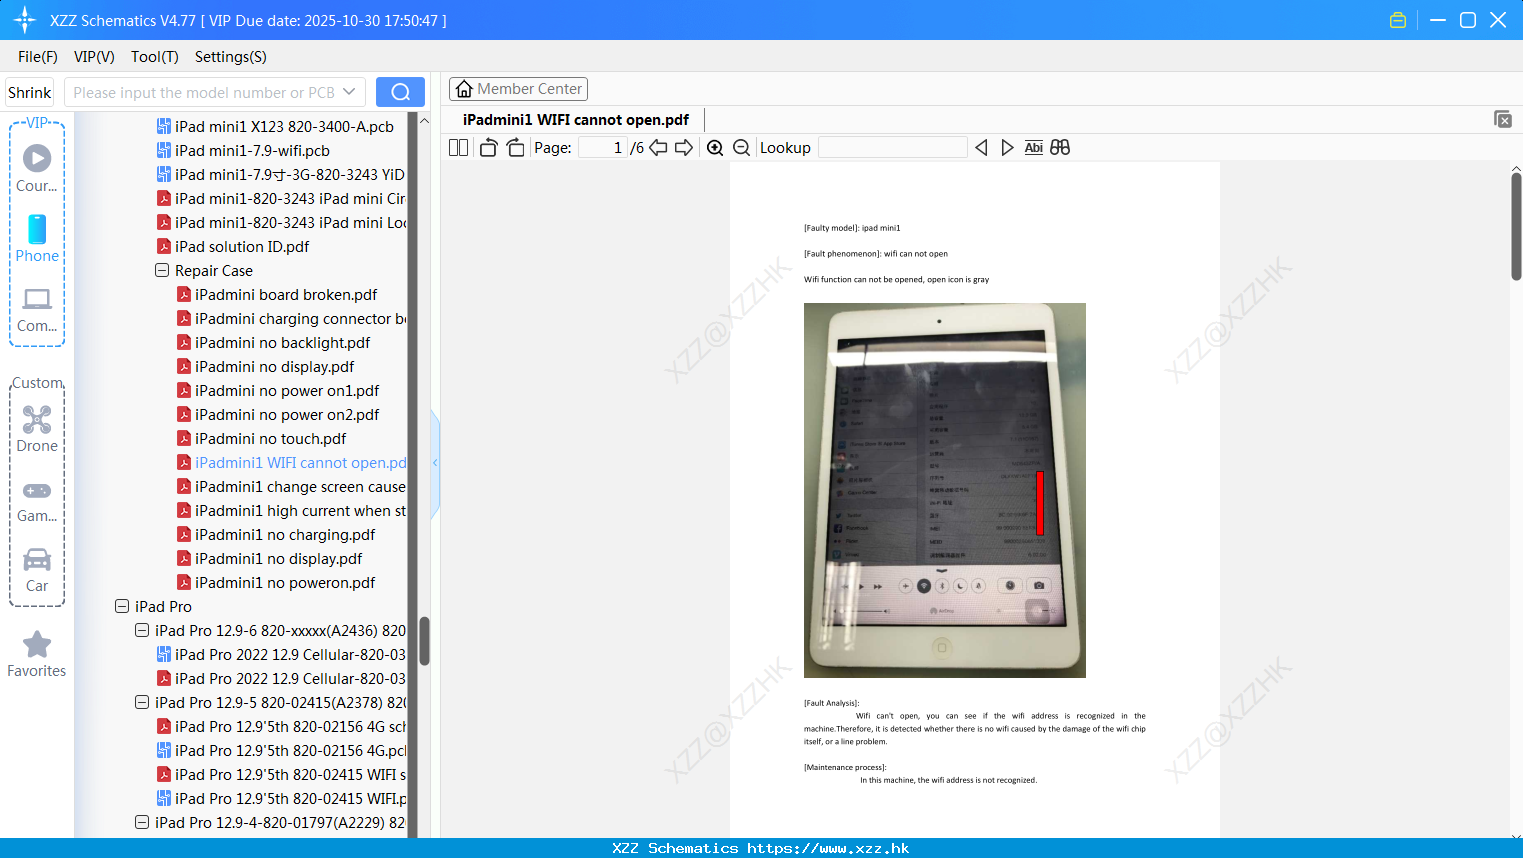Click the binoculars search icon

coord(1060,148)
